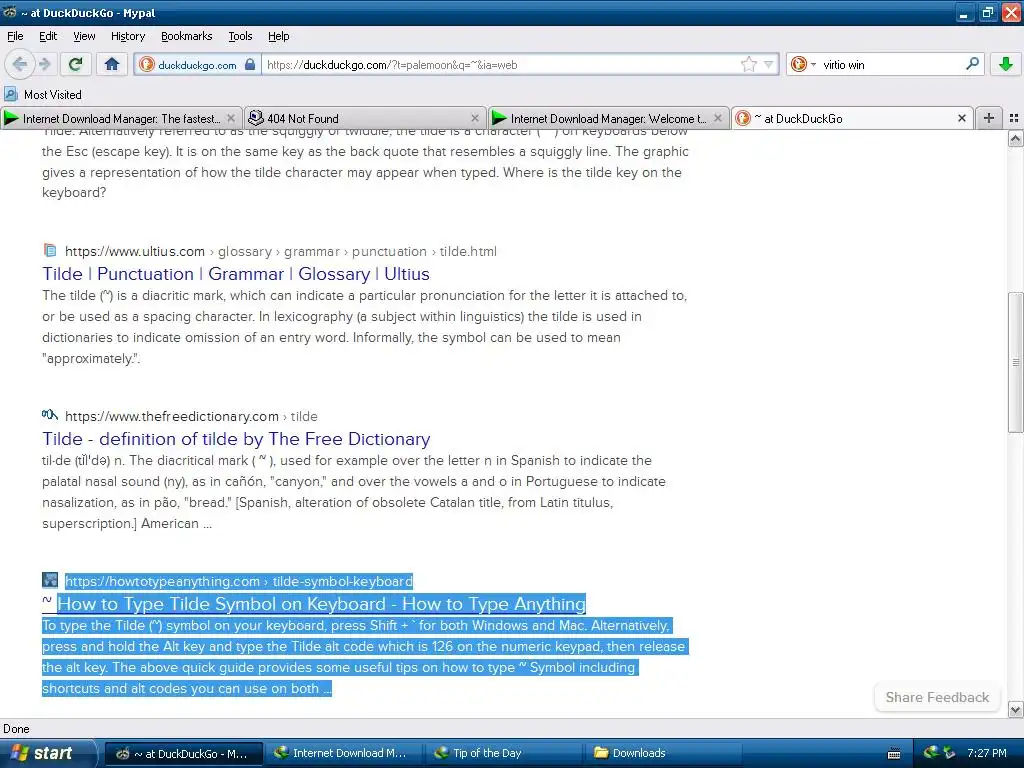1024x768 pixels.
Task: Click the scrollbar down arrow
Action: pyautogui.click(x=1015, y=709)
